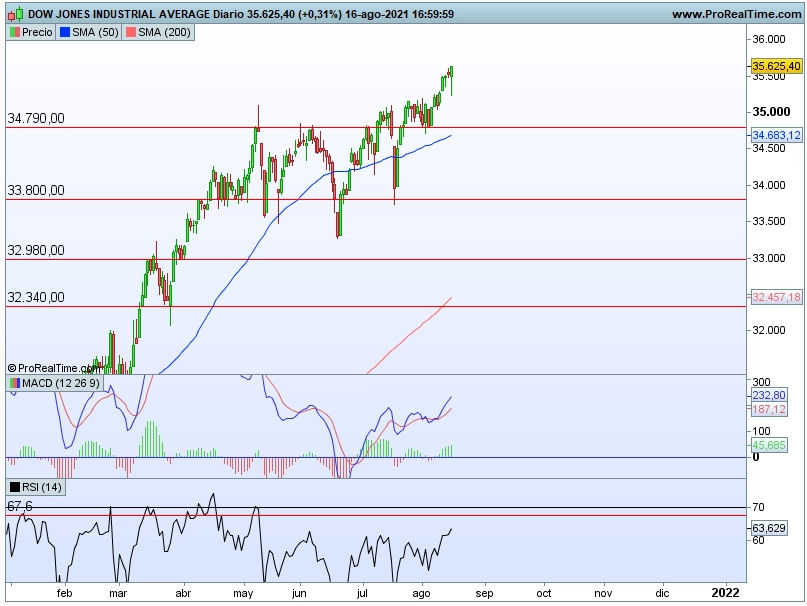Jump to dic on the time axis
The image size is (807, 606).
click(x=662, y=593)
